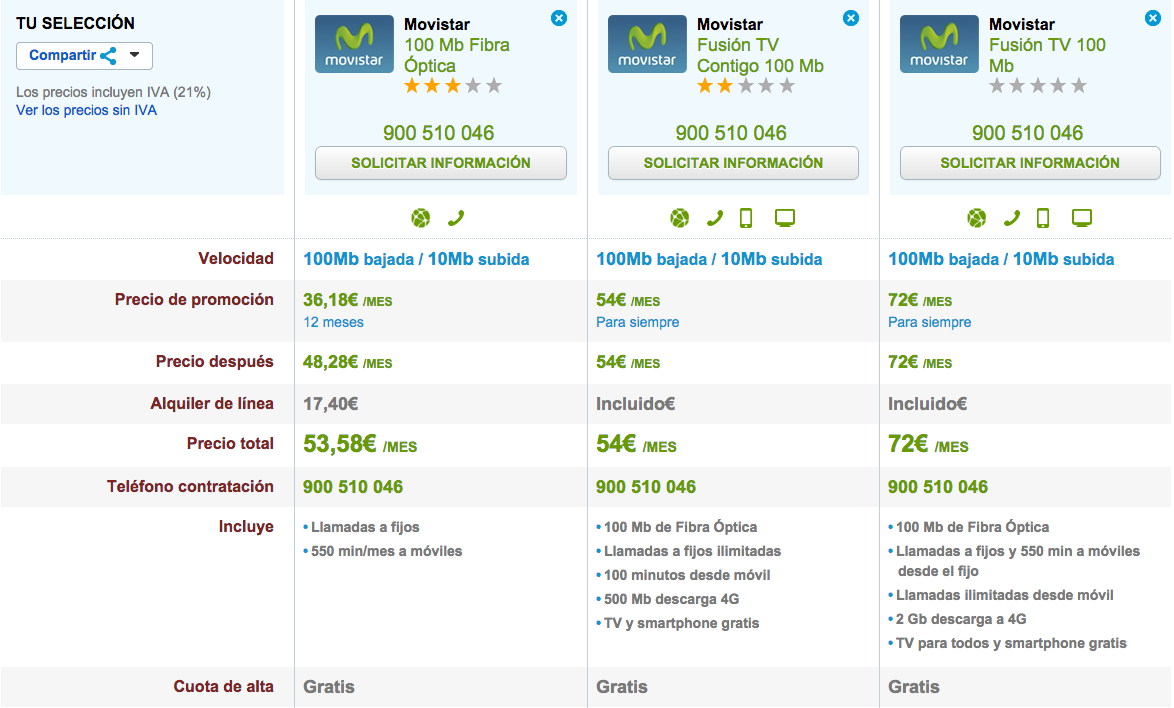Viewport: 1174px width, 708px height.
Task: Click the 54€ total price
Action: coord(636,445)
